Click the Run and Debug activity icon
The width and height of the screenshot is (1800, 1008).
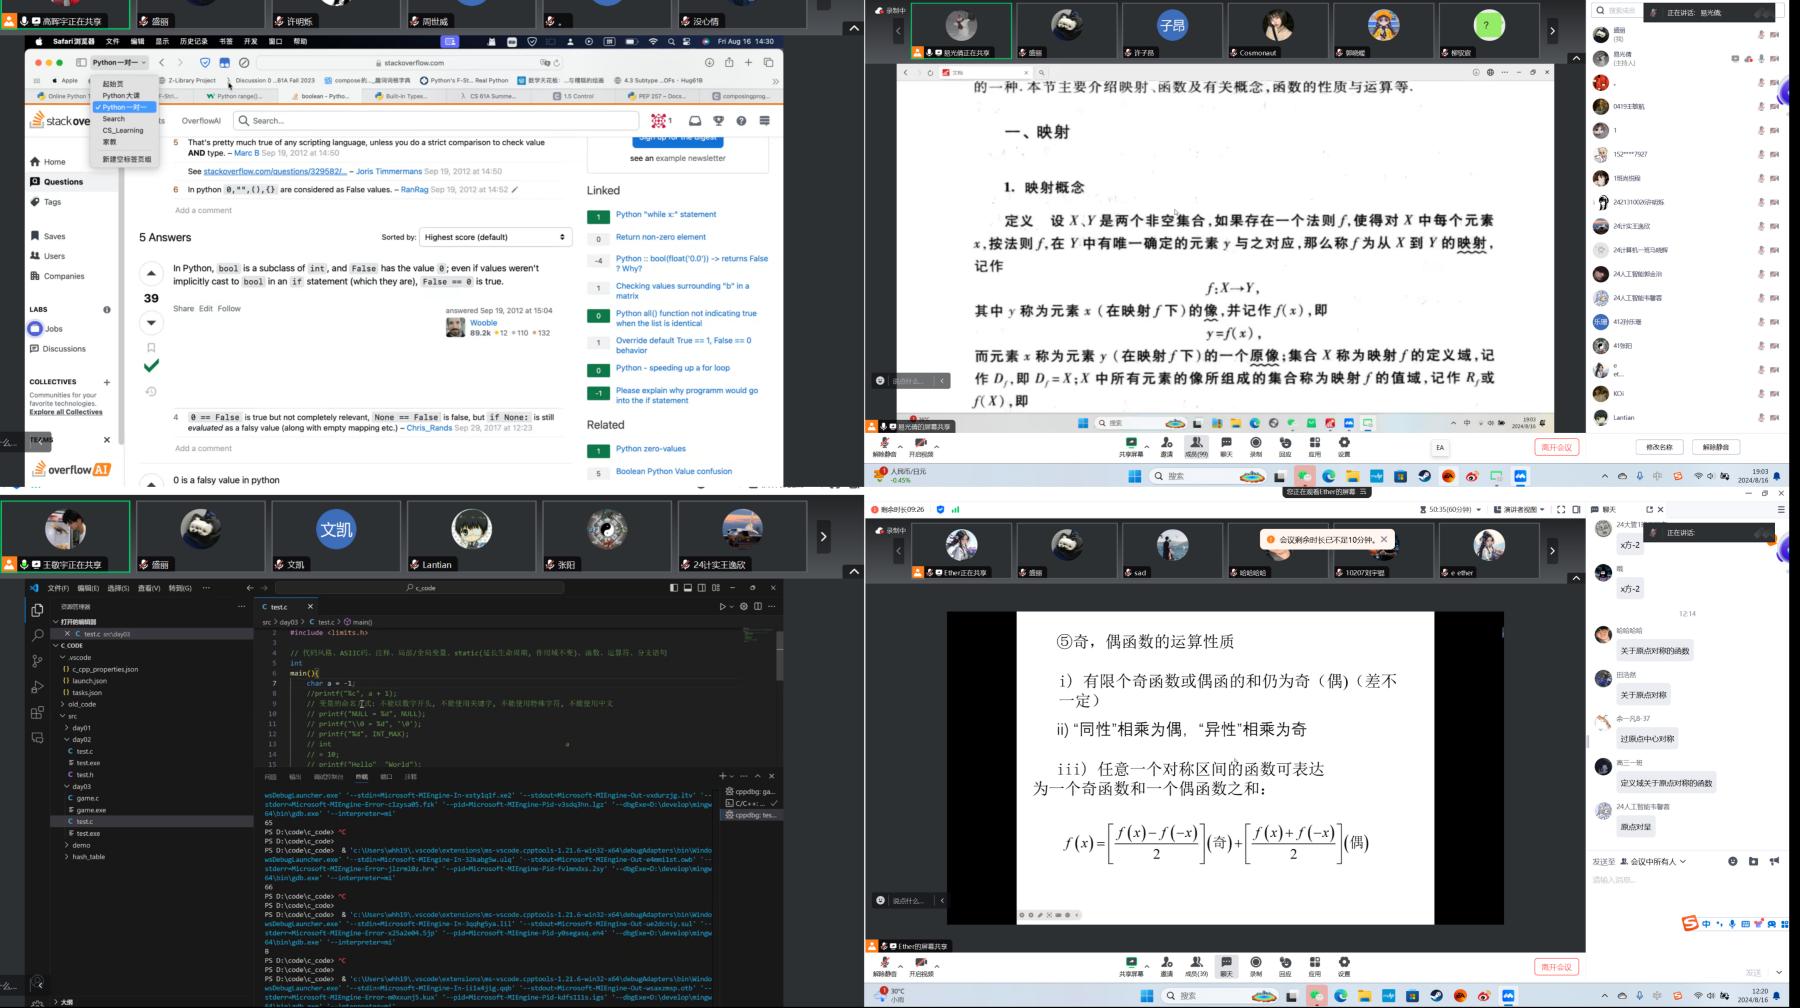[37, 687]
